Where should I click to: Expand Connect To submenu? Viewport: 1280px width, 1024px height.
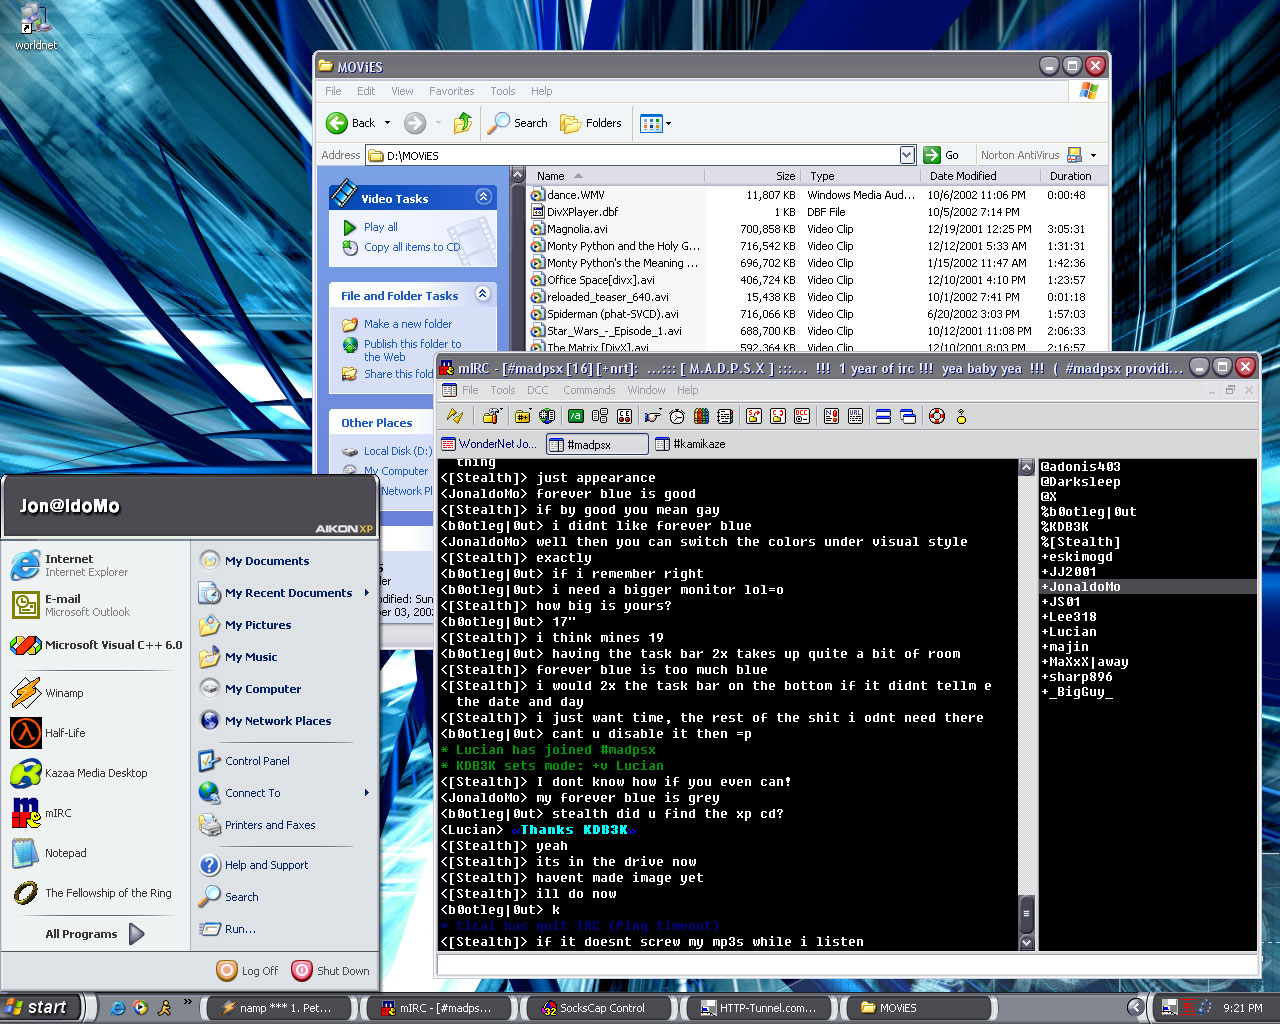pos(366,793)
